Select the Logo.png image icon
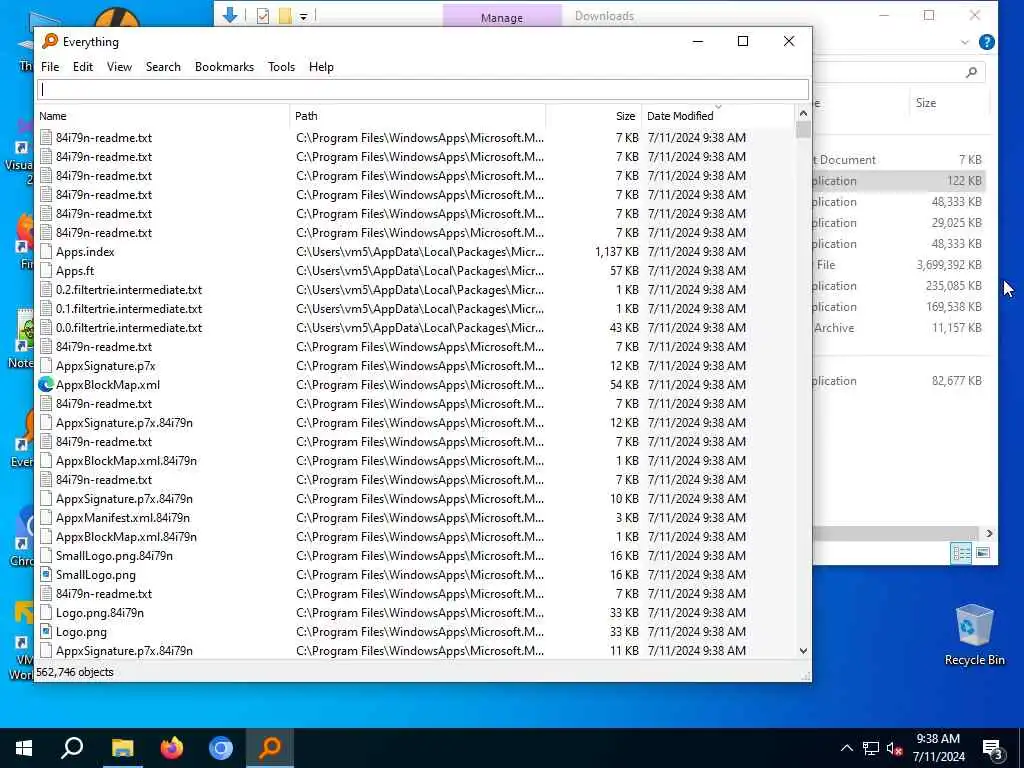The height and width of the screenshot is (768, 1024). [x=46, y=632]
